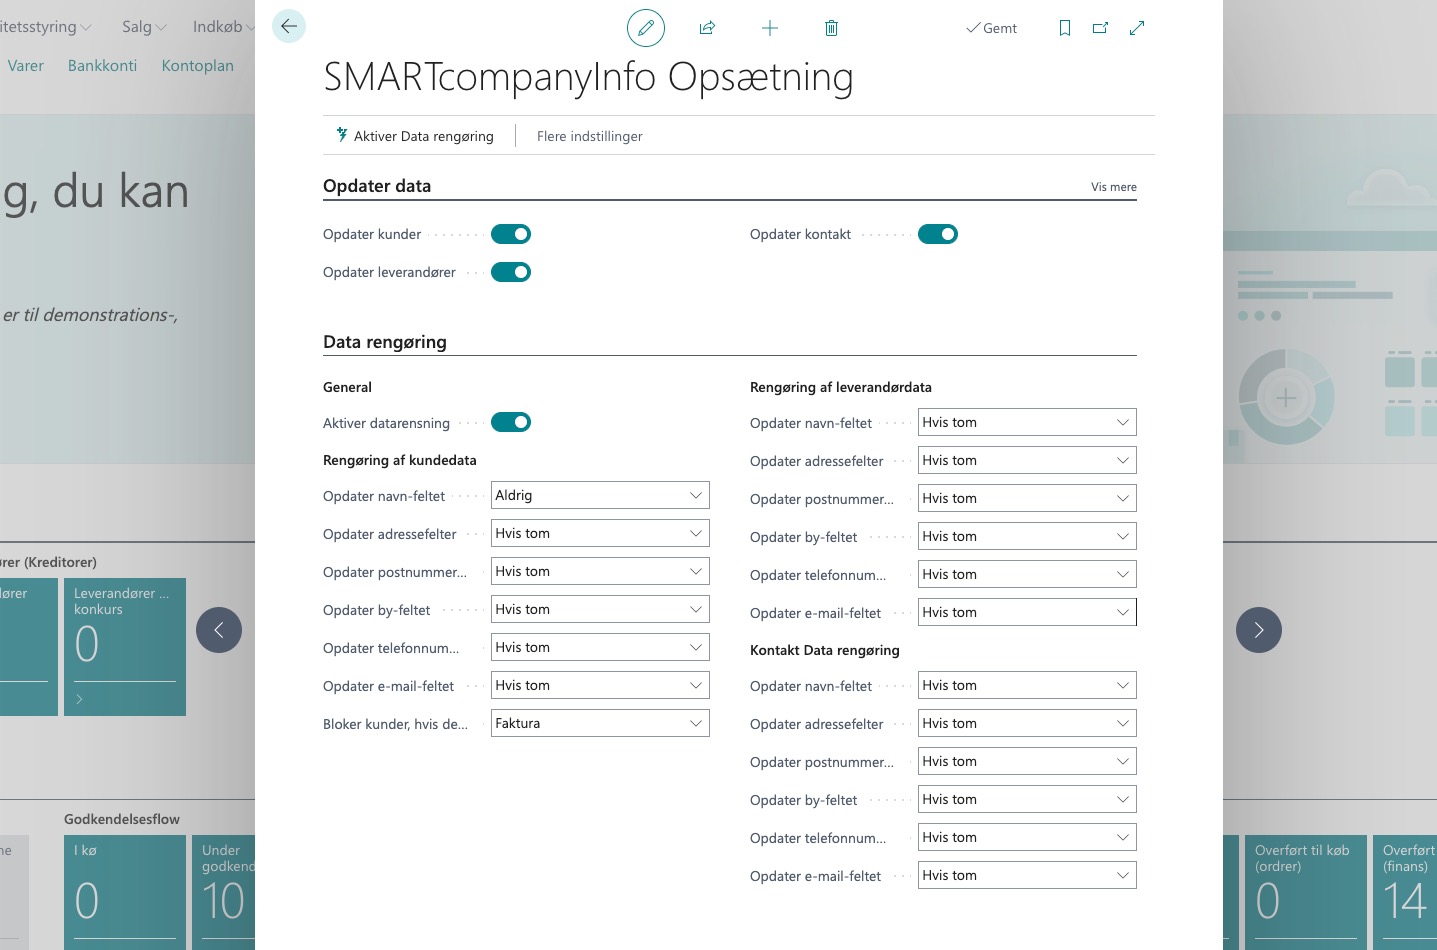Click the bookmark icon
Viewport: 1437px width, 950px height.
click(x=1064, y=28)
